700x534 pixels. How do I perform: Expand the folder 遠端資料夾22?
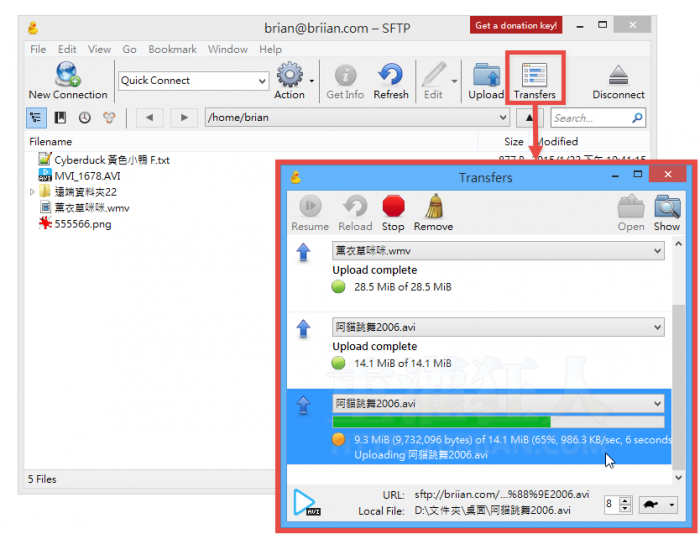pyautogui.click(x=33, y=191)
